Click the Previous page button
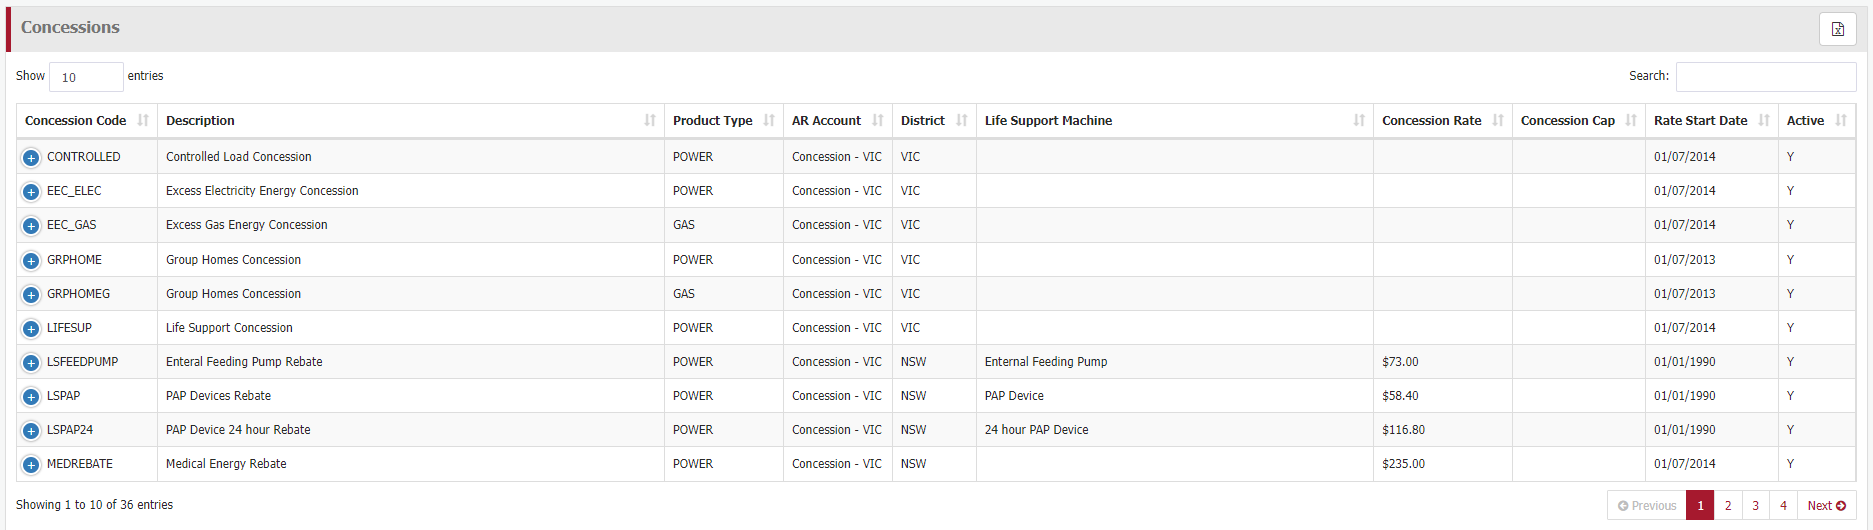 point(1646,506)
